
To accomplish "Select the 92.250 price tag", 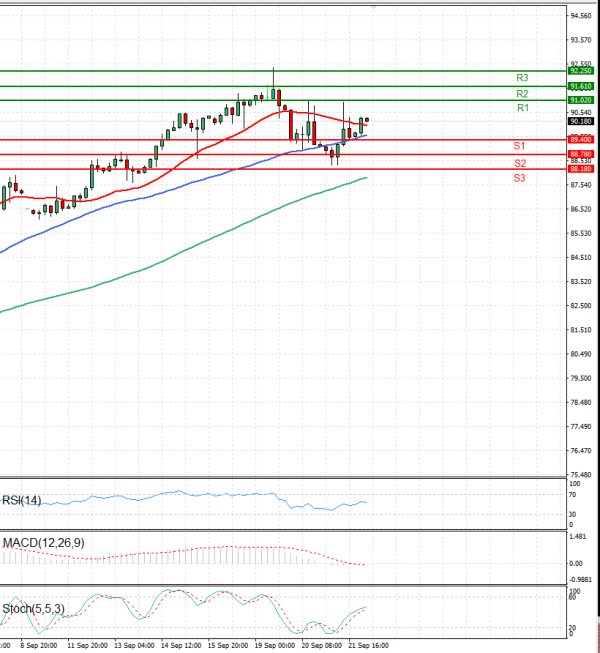I will [580, 71].
